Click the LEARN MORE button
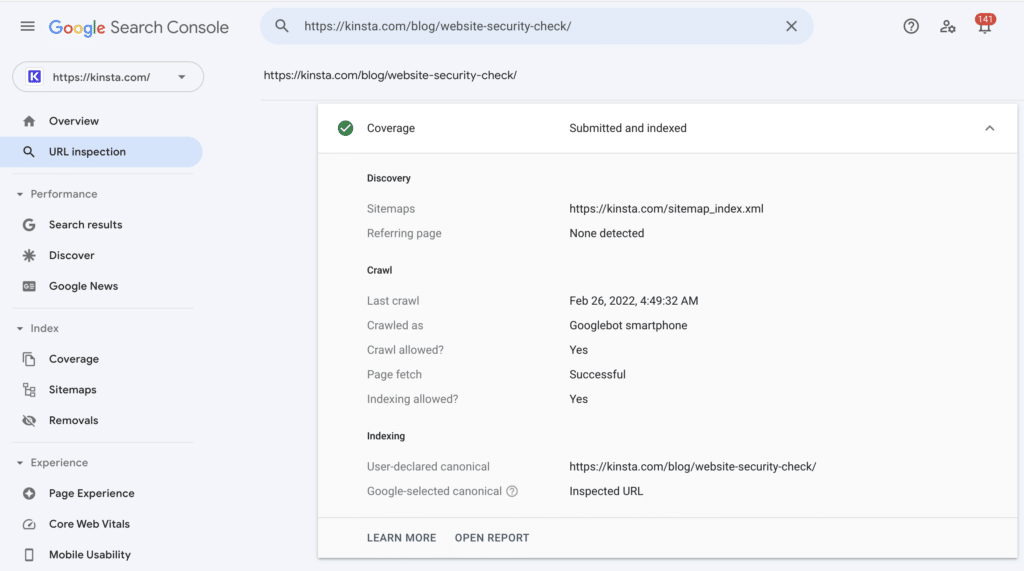The image size is (1024, 571). tap(401, 538)
